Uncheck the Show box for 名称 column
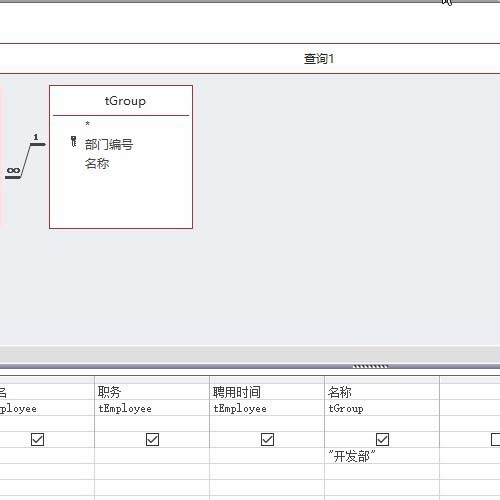The height and width of the screenshot is (500, 500). pyautogui.click(x=382, y=439)
